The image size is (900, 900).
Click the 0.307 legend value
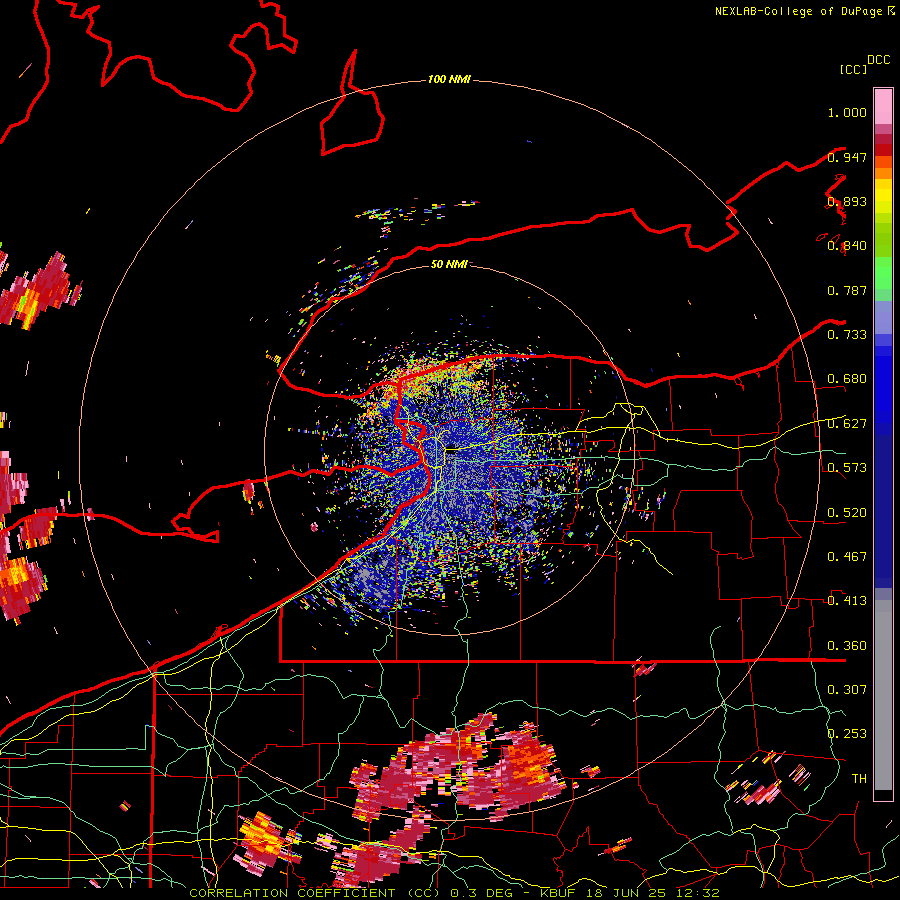847,690
